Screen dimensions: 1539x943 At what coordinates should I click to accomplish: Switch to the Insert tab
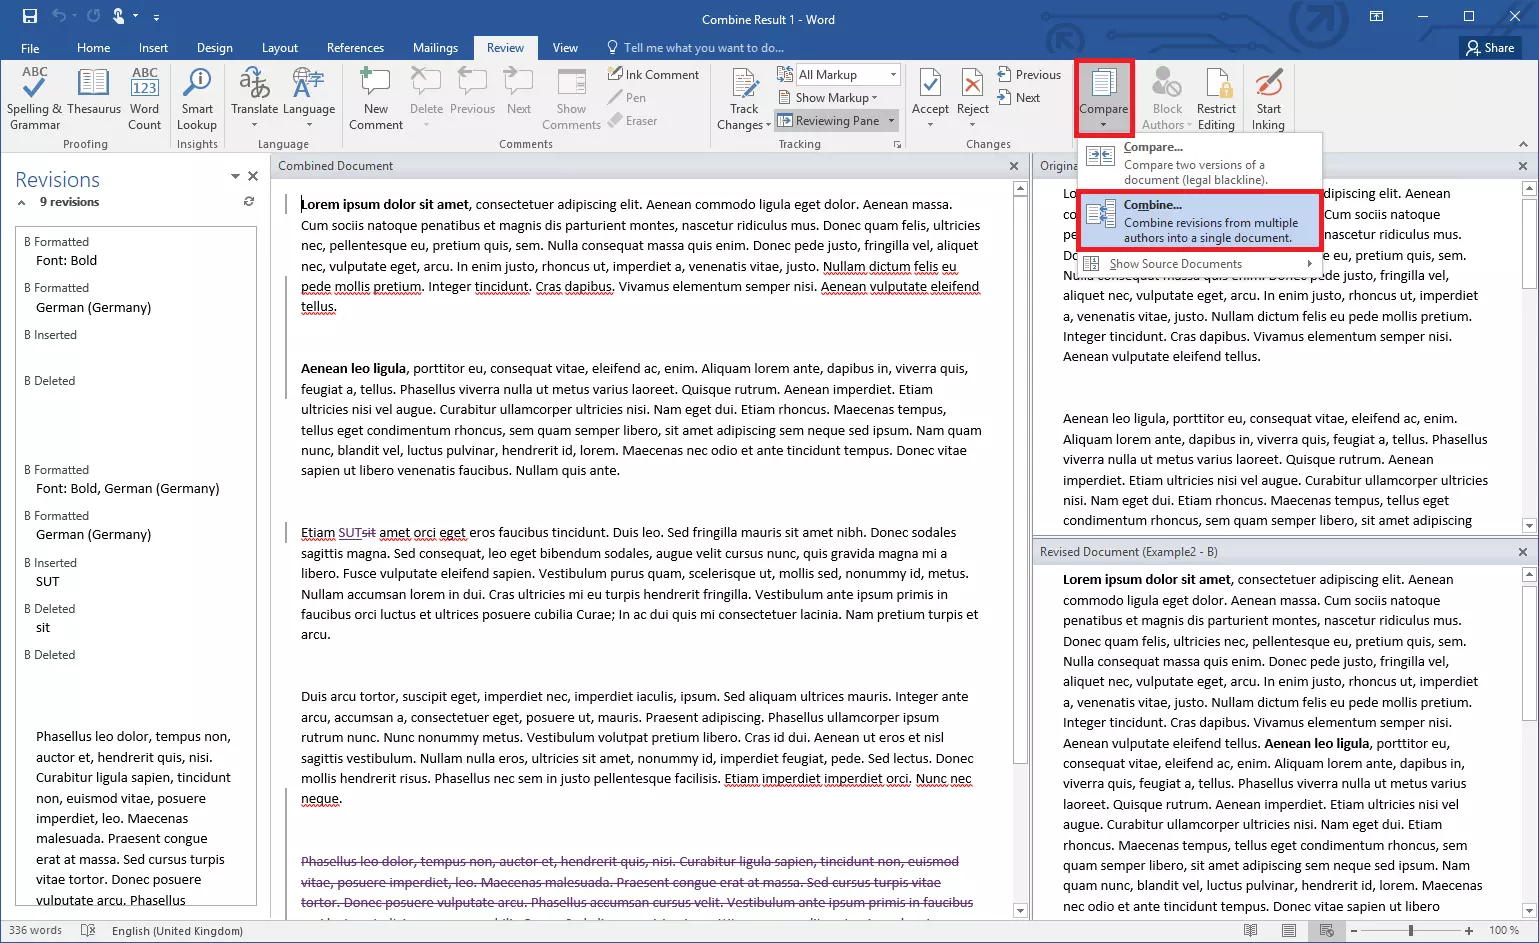click(153, 48)
